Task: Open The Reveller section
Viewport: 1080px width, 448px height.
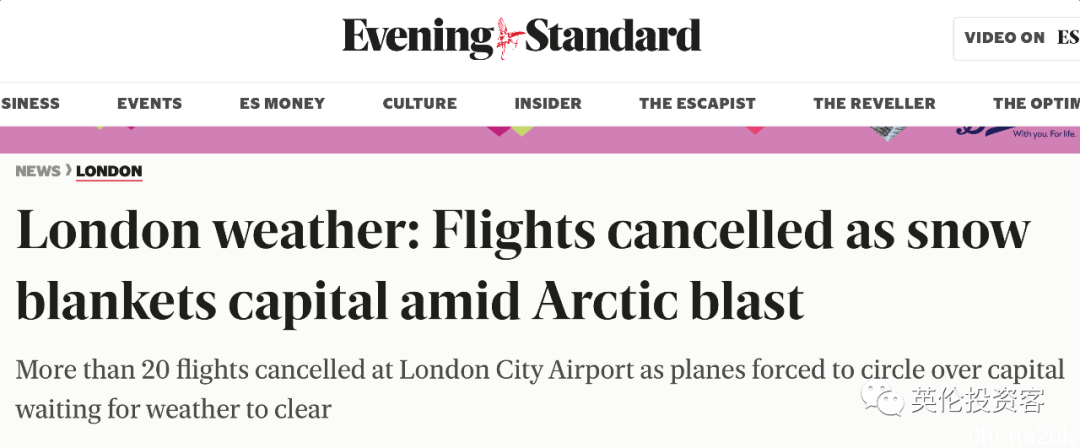Action: 874,103
